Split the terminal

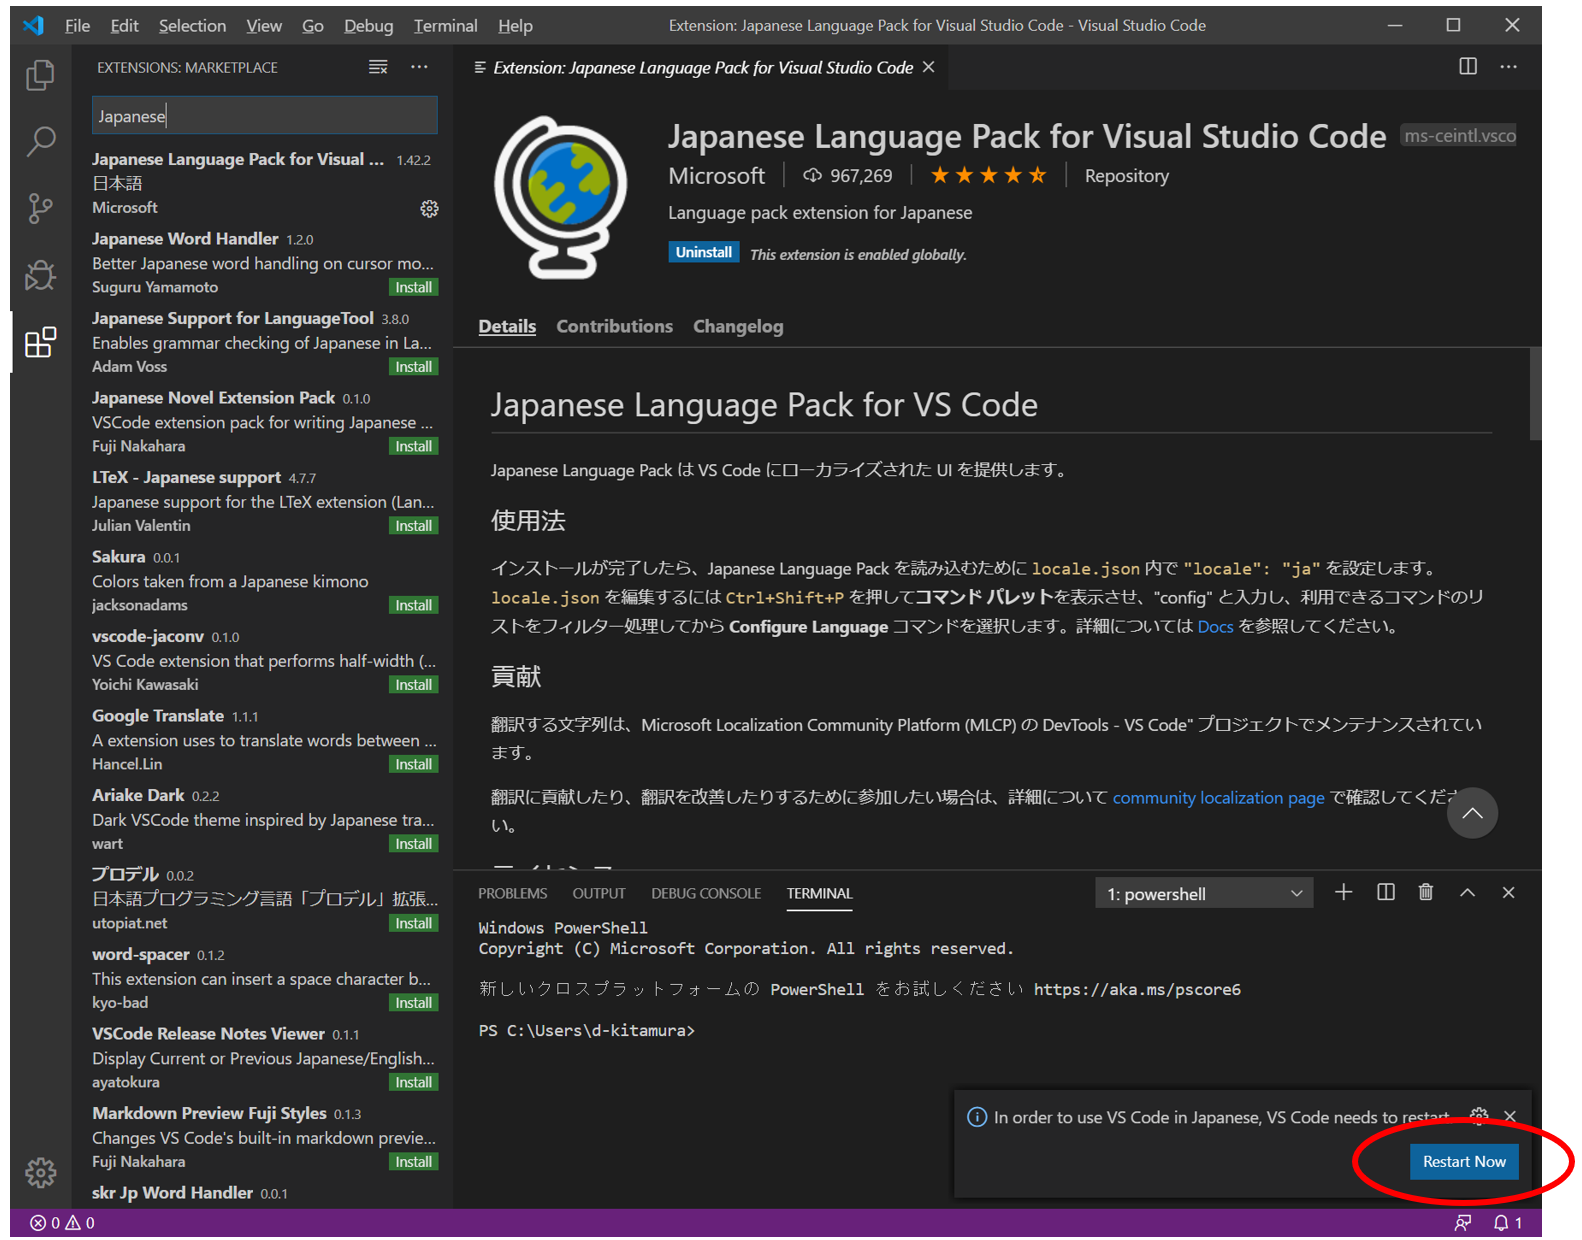(x=1385, y=892)
